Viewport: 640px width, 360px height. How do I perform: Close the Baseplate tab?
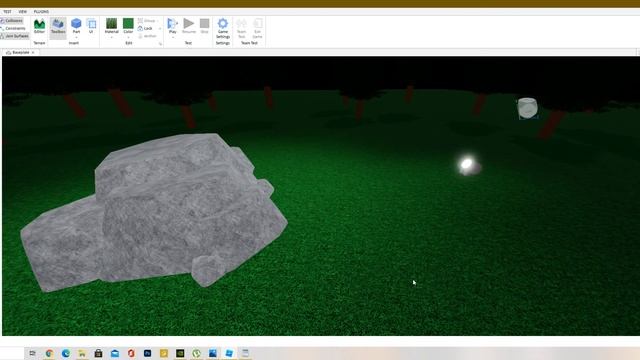(x=33, y=52)
